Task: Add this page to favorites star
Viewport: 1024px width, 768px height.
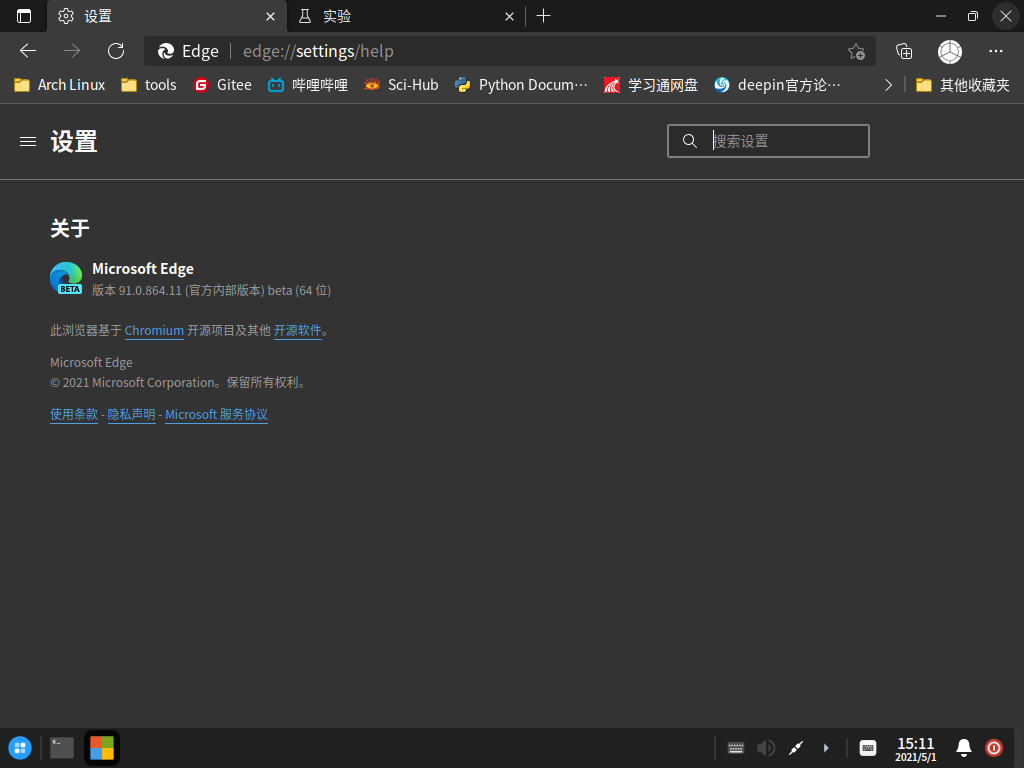Action: click(x=856, y=51)
